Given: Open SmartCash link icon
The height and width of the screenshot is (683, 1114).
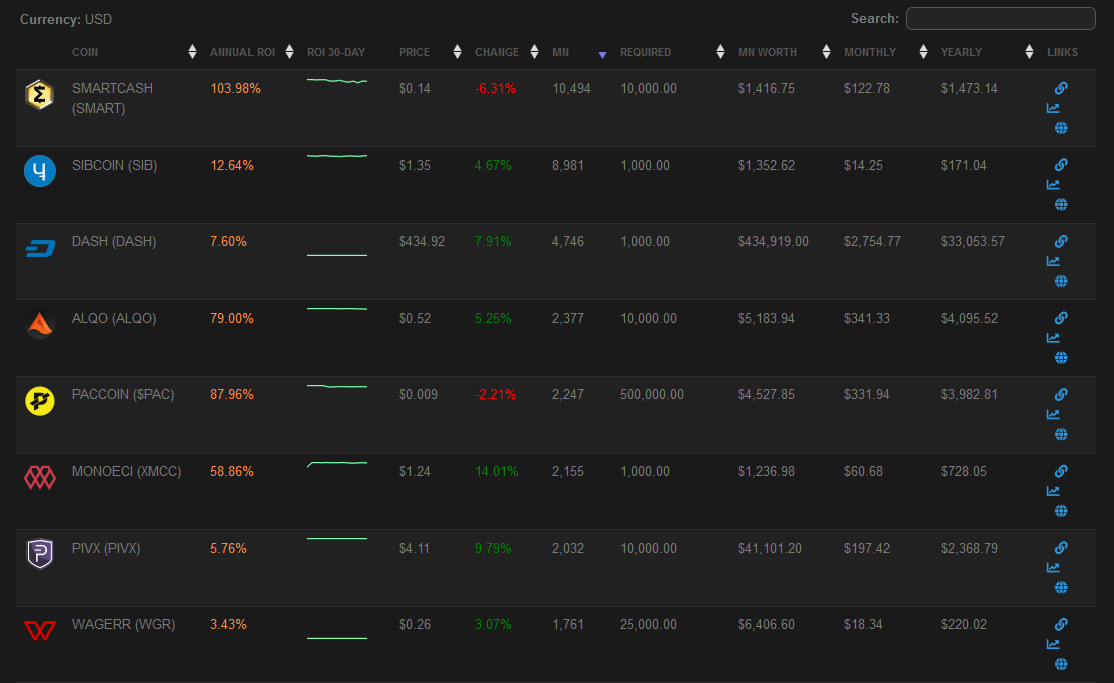Looking at the screenshot, I should click(1061, 88).
